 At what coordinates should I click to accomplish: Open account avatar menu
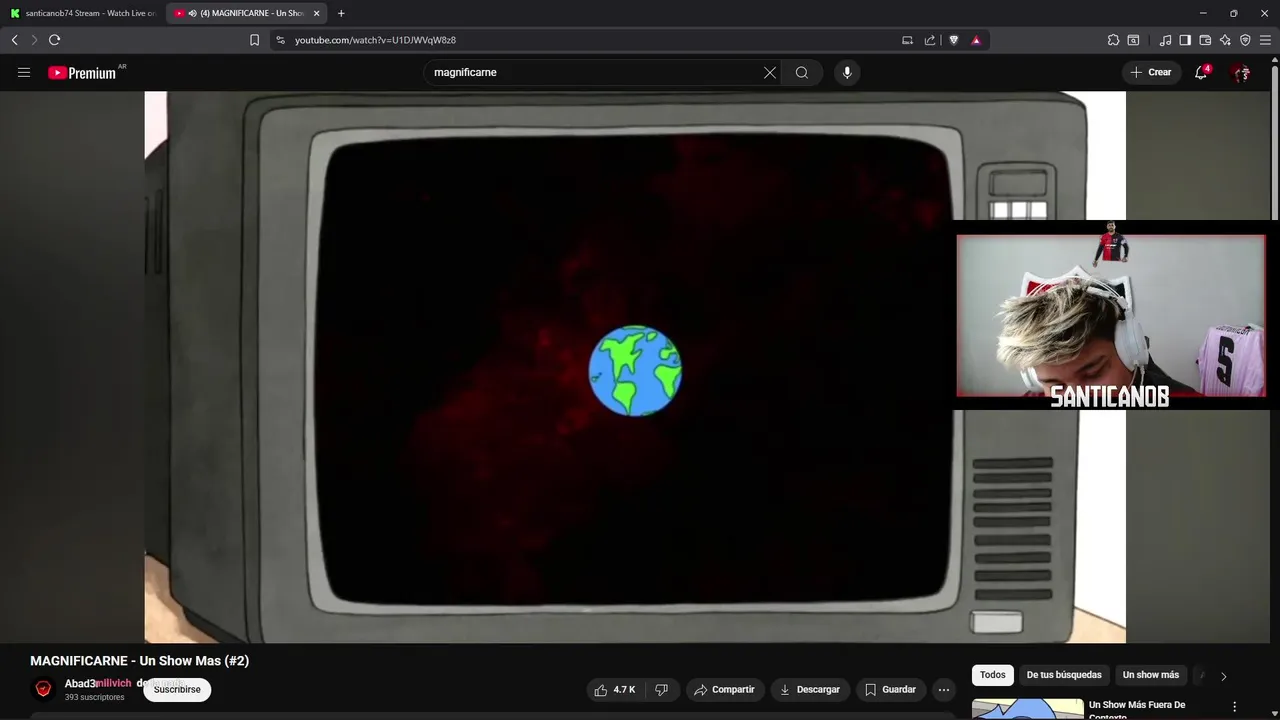click(x=1241, y=72)
